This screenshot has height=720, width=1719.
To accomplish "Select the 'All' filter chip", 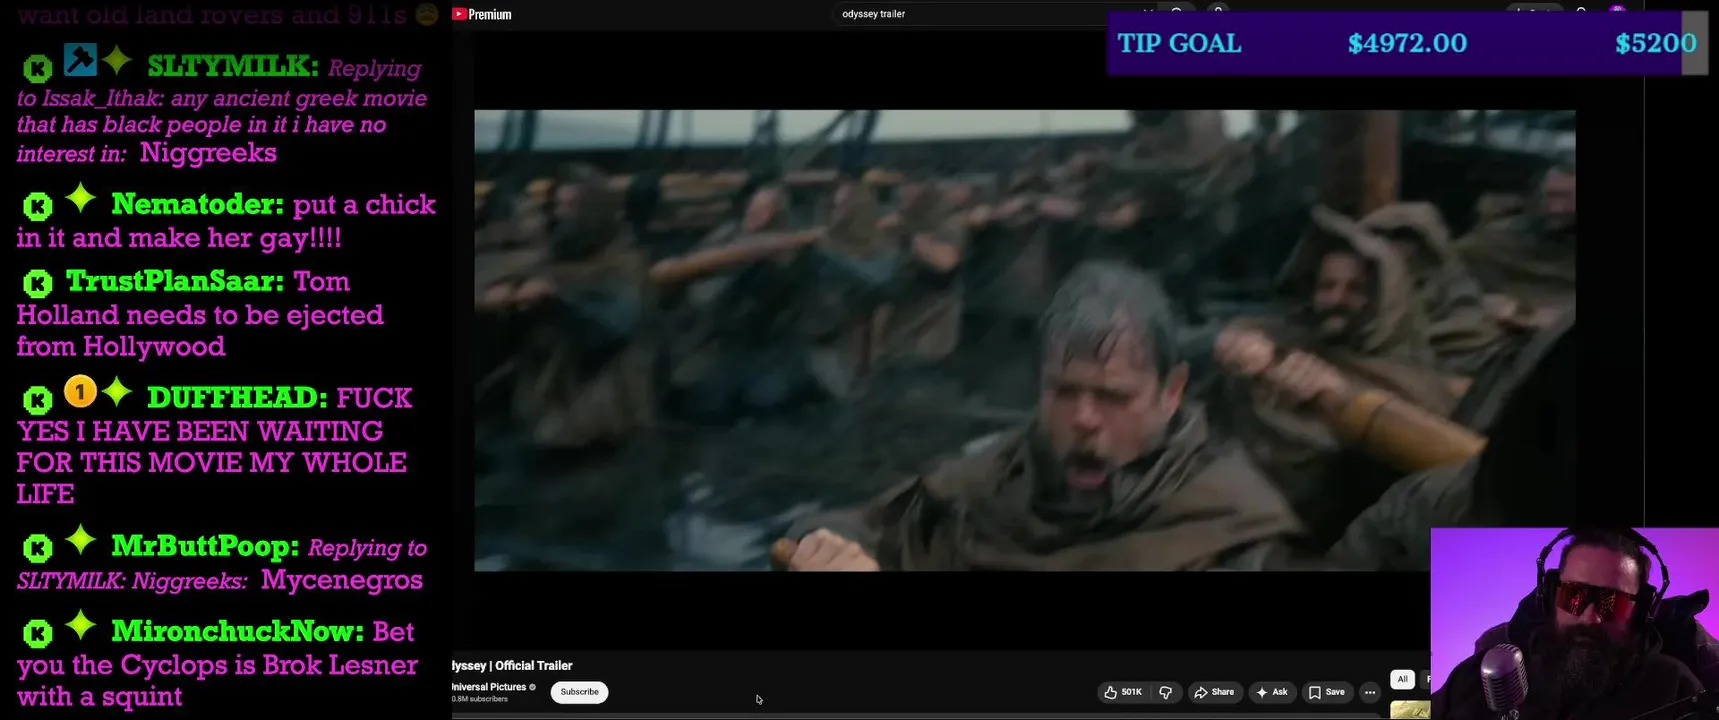I will click(x=1402, y=679).
